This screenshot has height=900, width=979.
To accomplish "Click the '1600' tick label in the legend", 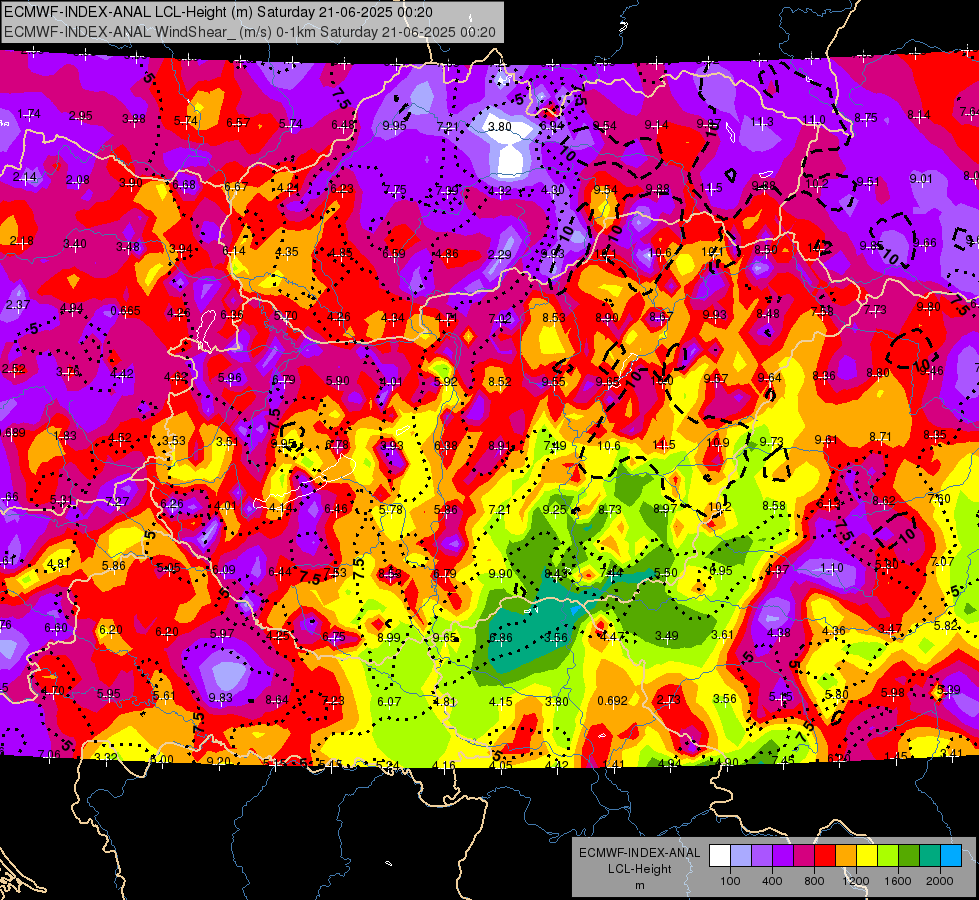I will coord(898,881).
